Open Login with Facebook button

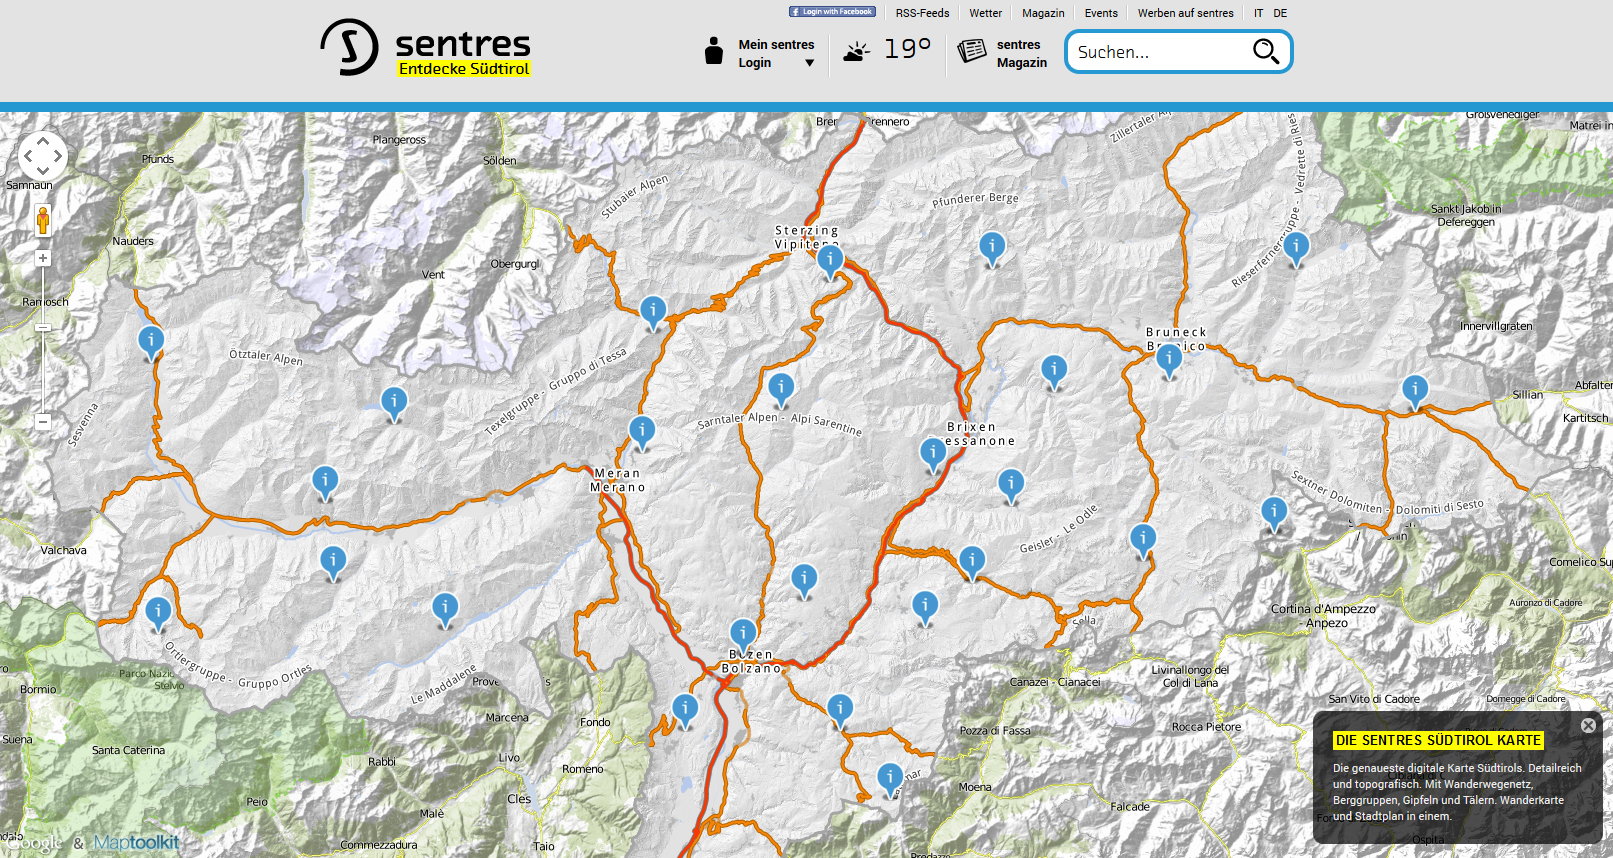coord(832,12)
